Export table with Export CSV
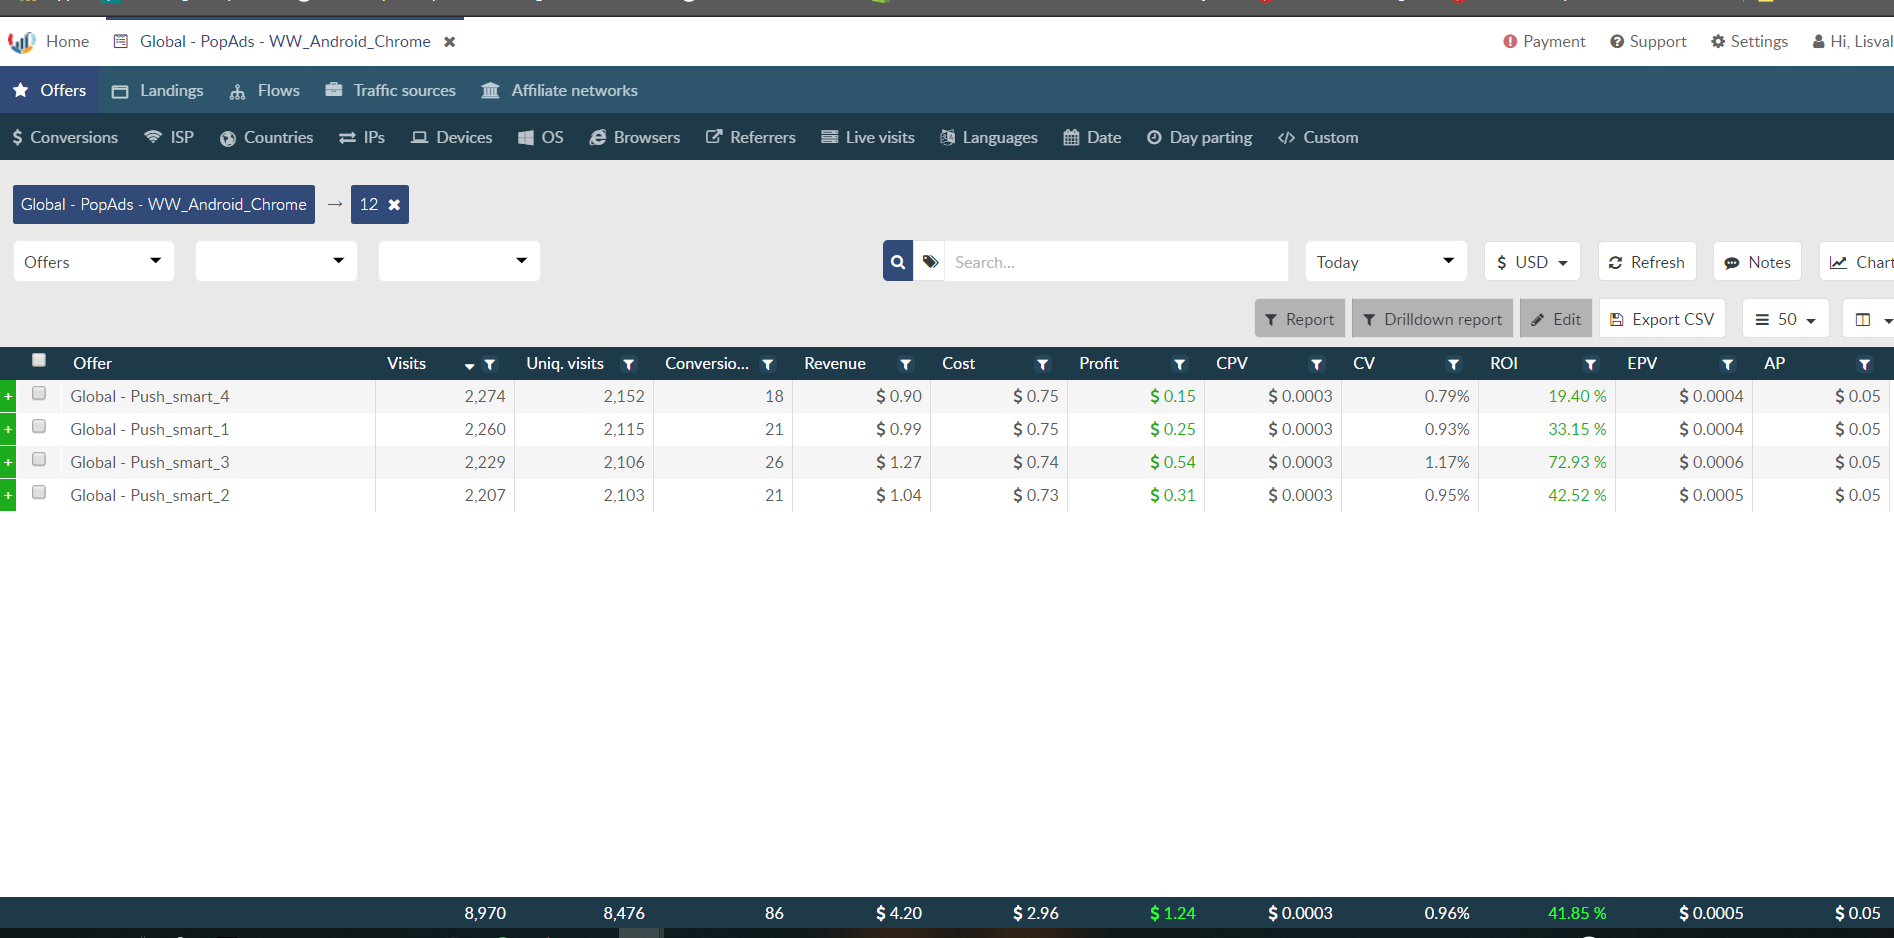This screenshot has width=1894, height=938. click(x=1663, y=320)
